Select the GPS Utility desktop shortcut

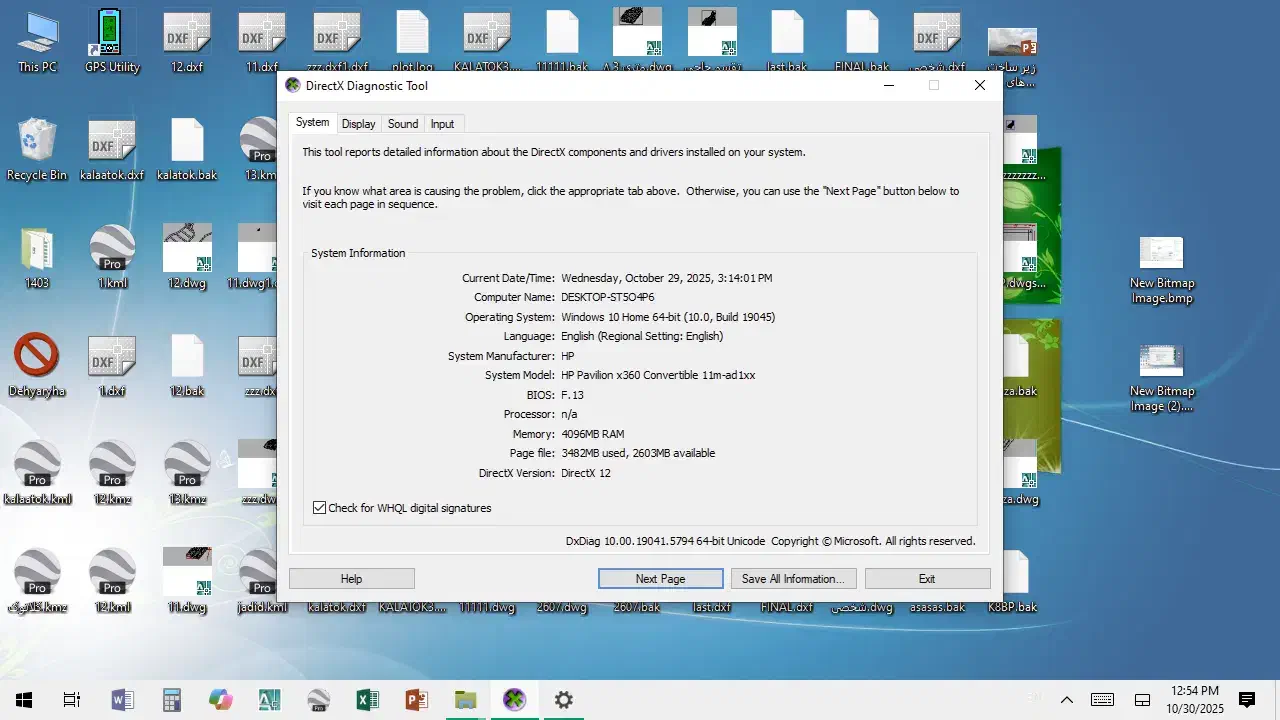pyautogui.click(x=112, y=42)
